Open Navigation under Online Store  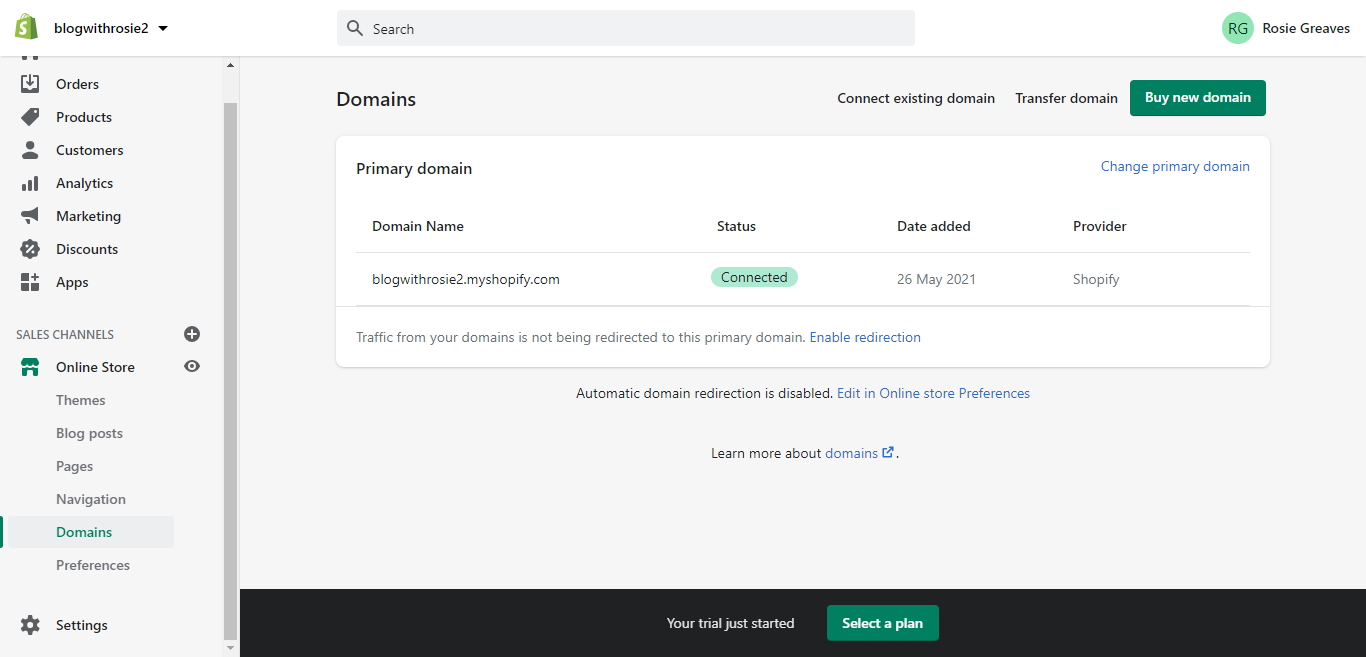pos(91,499)
